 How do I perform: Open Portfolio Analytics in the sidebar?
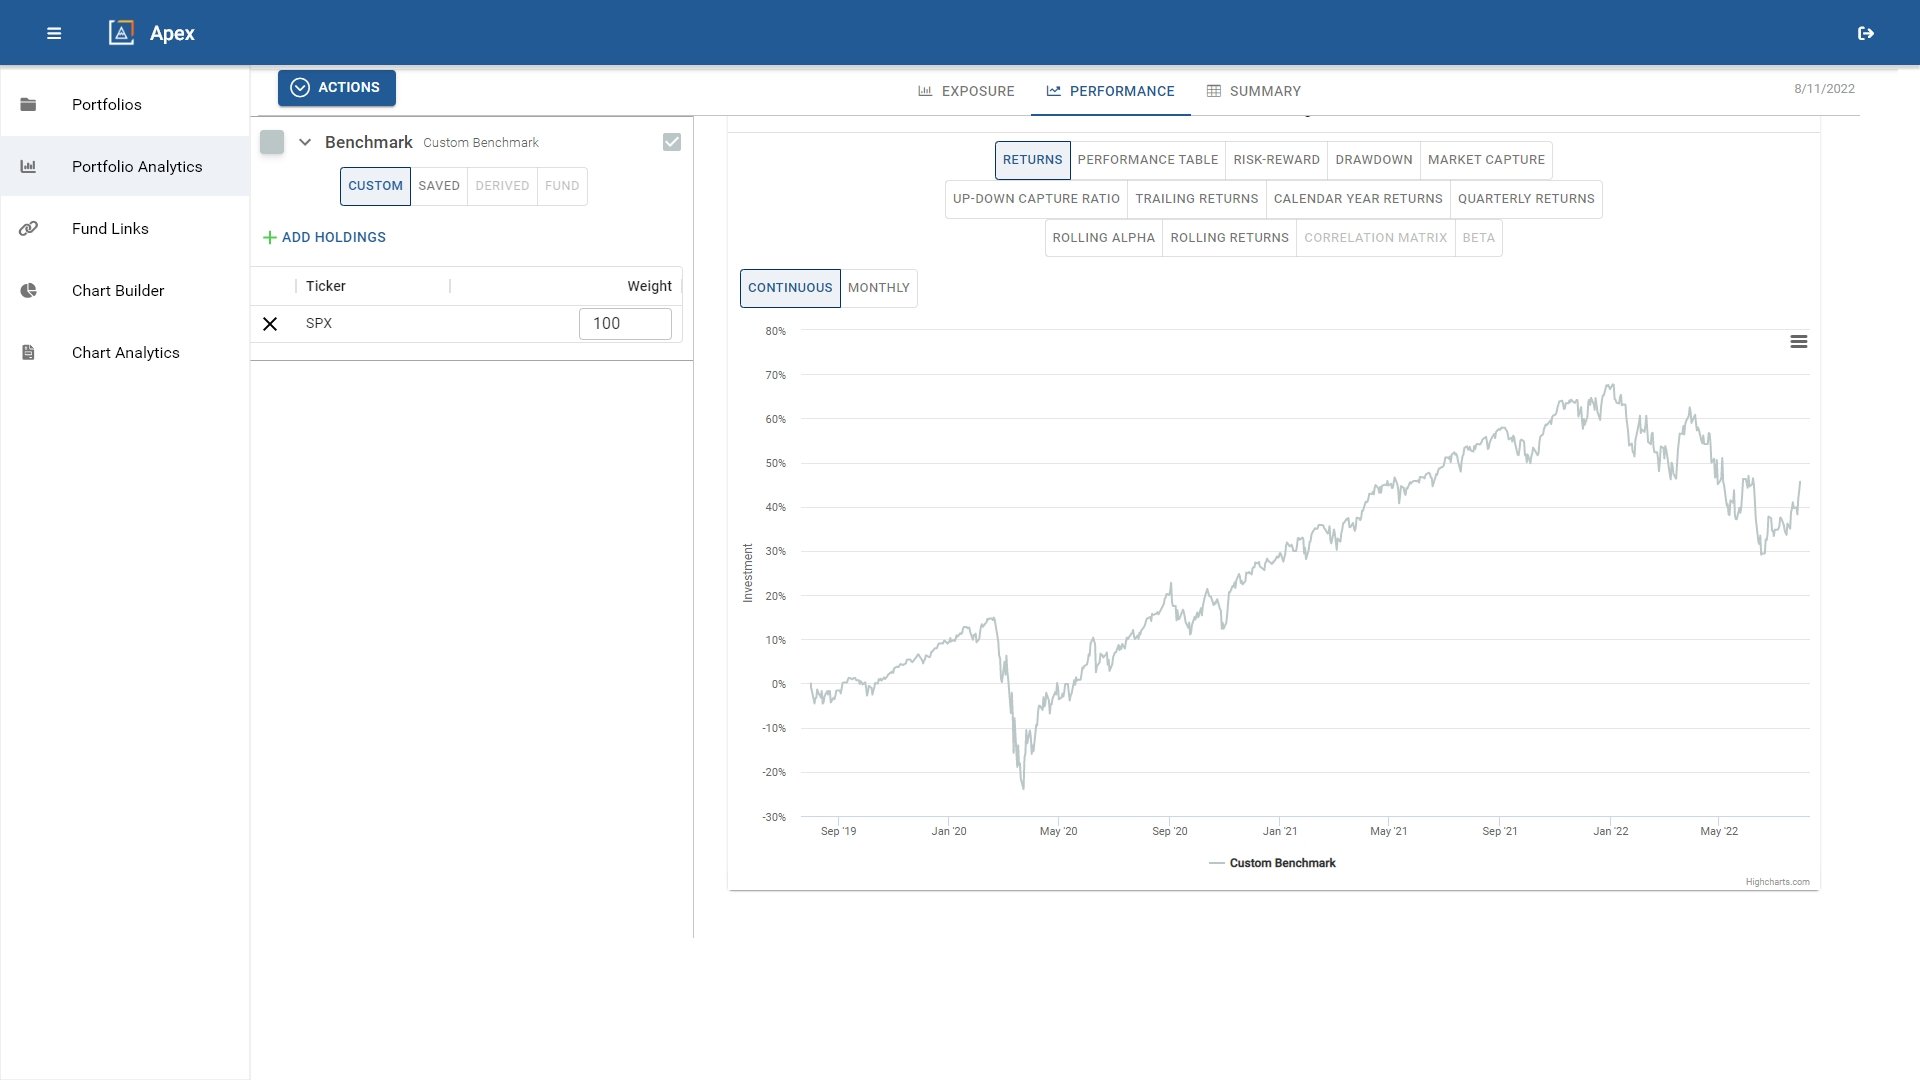click(125, 166)
